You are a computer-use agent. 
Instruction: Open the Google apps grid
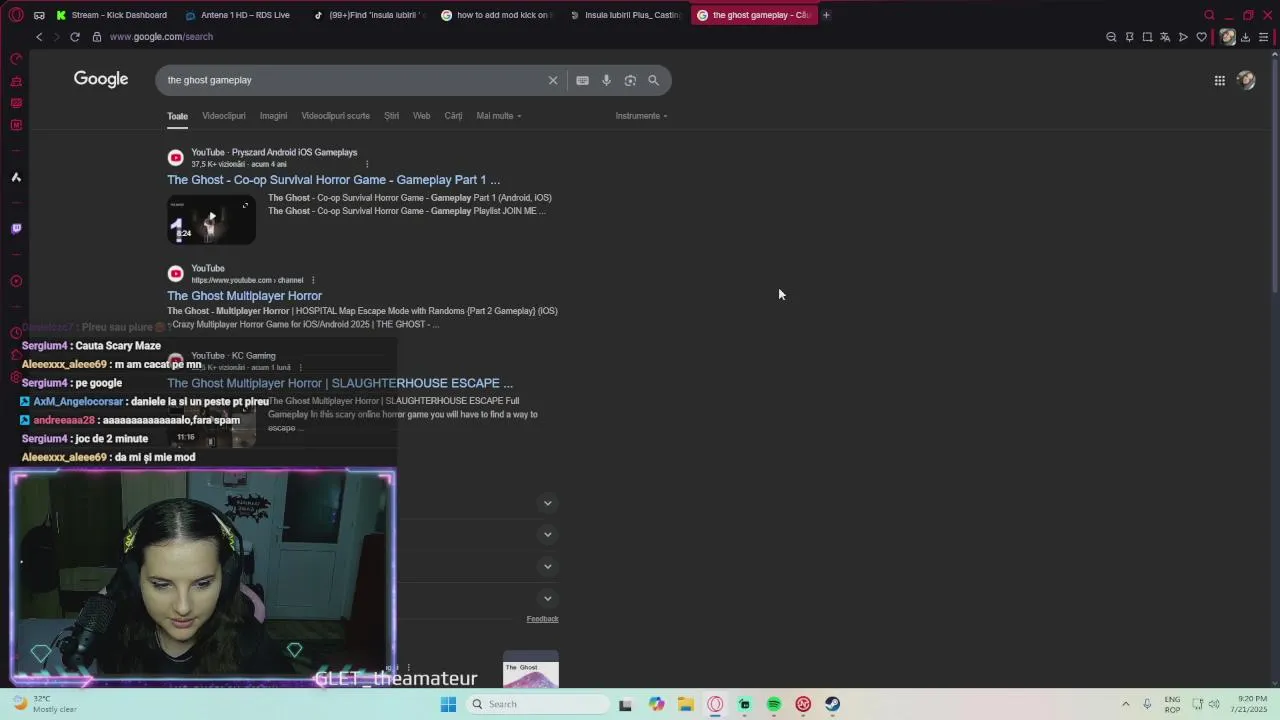(x=1219, y=80)
